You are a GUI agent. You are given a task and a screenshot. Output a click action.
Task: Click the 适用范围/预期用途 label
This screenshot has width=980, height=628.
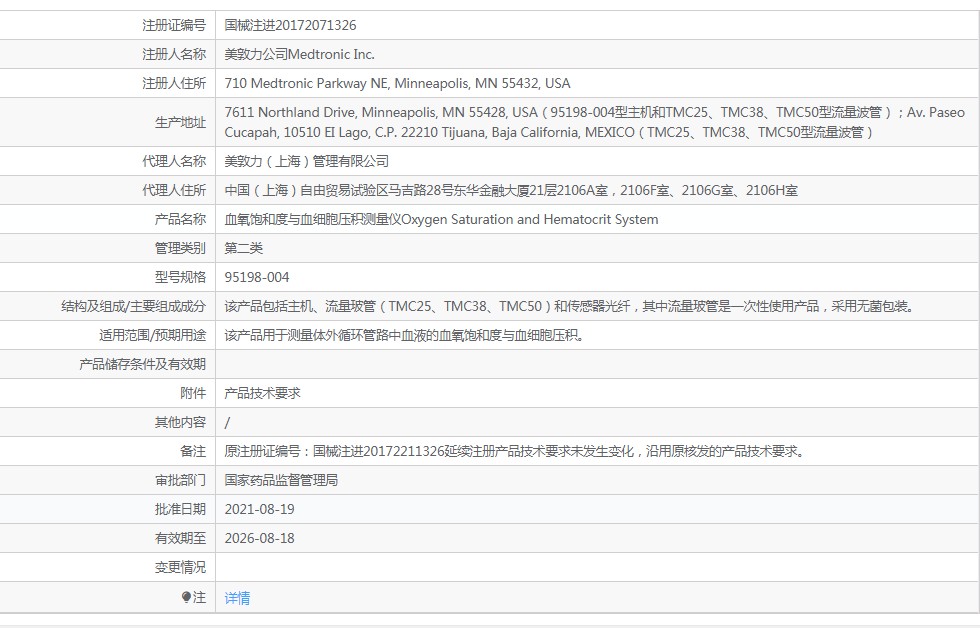click(152, 335)
